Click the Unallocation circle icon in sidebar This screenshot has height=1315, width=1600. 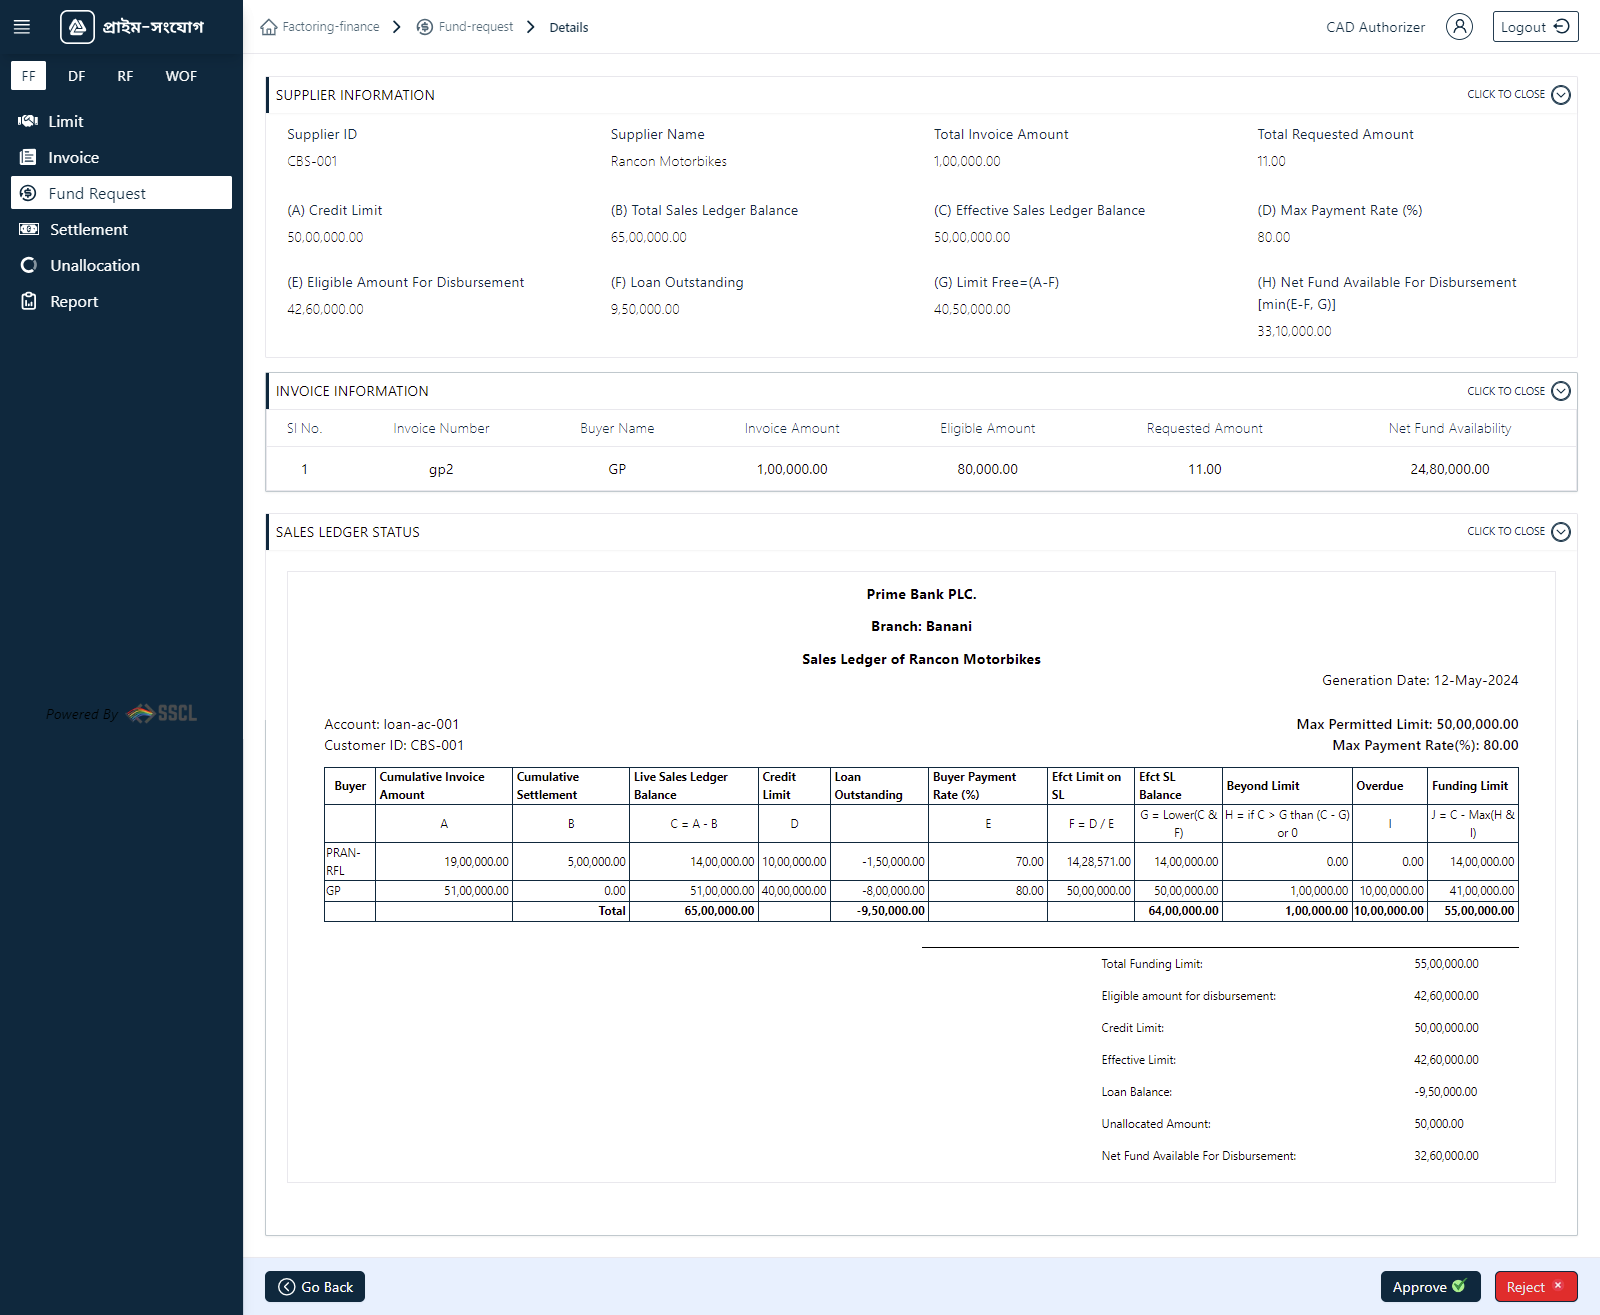click(29, 265)
